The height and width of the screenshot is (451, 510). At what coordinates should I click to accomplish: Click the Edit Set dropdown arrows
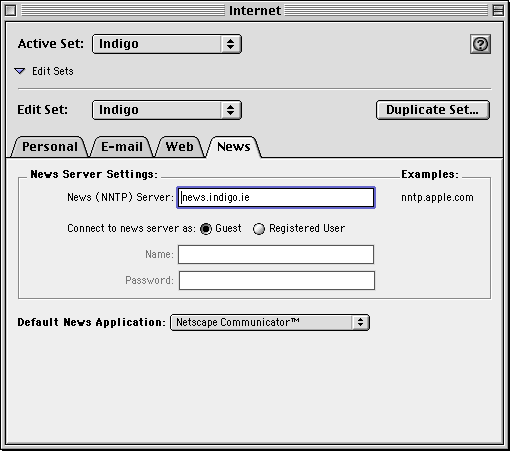point(230,110)
